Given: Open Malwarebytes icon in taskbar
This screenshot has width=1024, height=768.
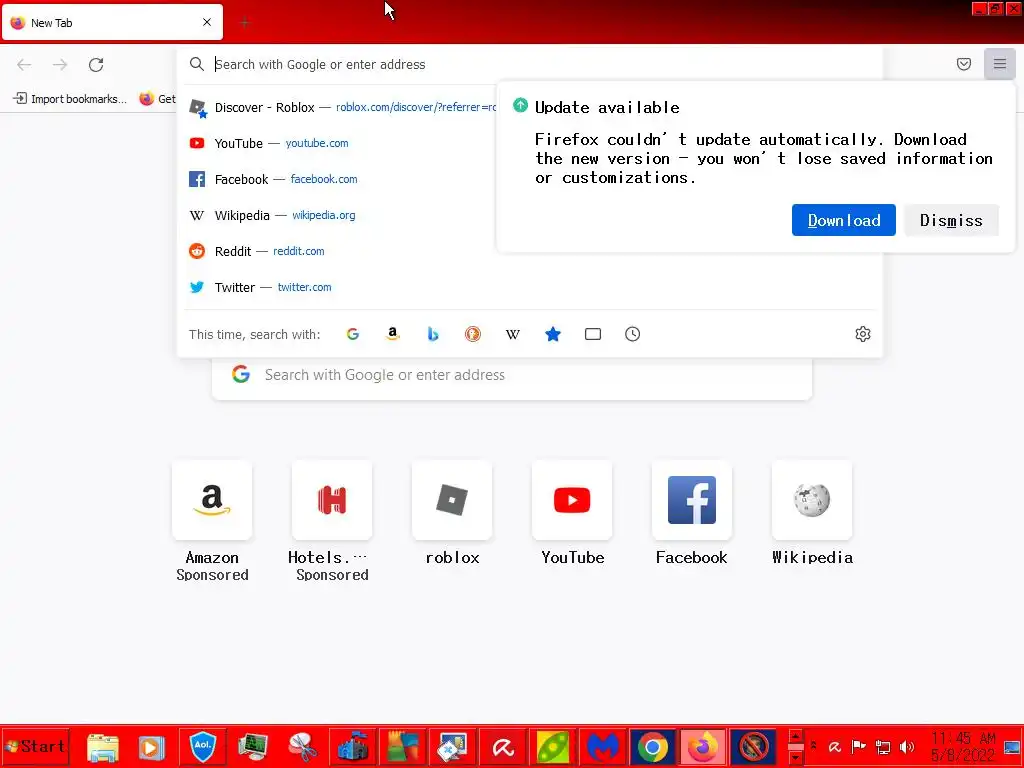Looking at the screenshot, I should tap(602, 747).
